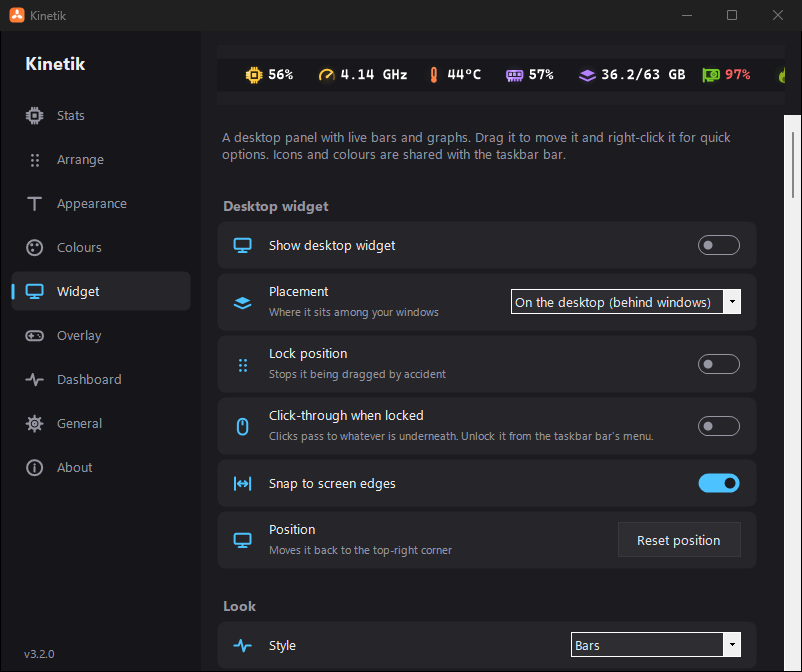
Task: Open the General settings page
Action: (101, 423)
